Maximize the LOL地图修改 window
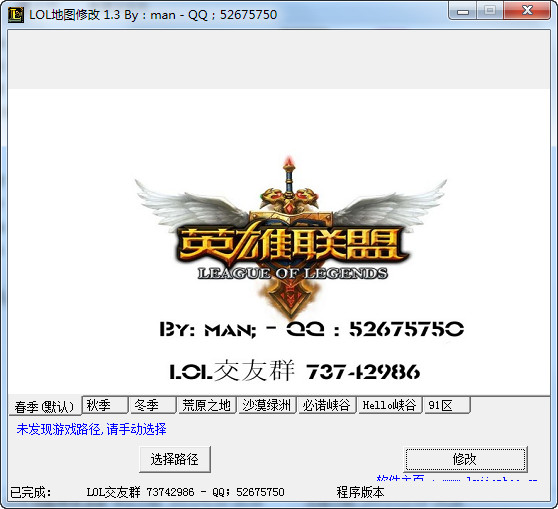Image resolution: width=558 pixels, height=509 pixels. click(x=490, y=11)
